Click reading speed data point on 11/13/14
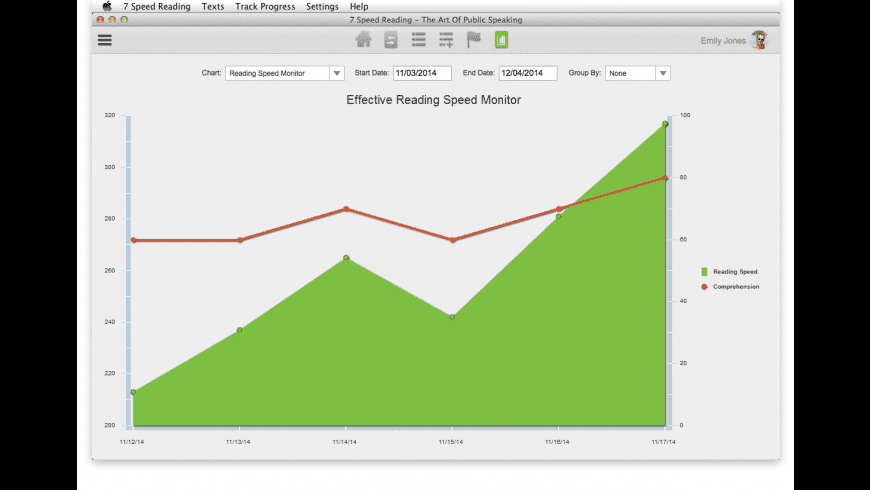Screen dimensions: 870x490 240,330
